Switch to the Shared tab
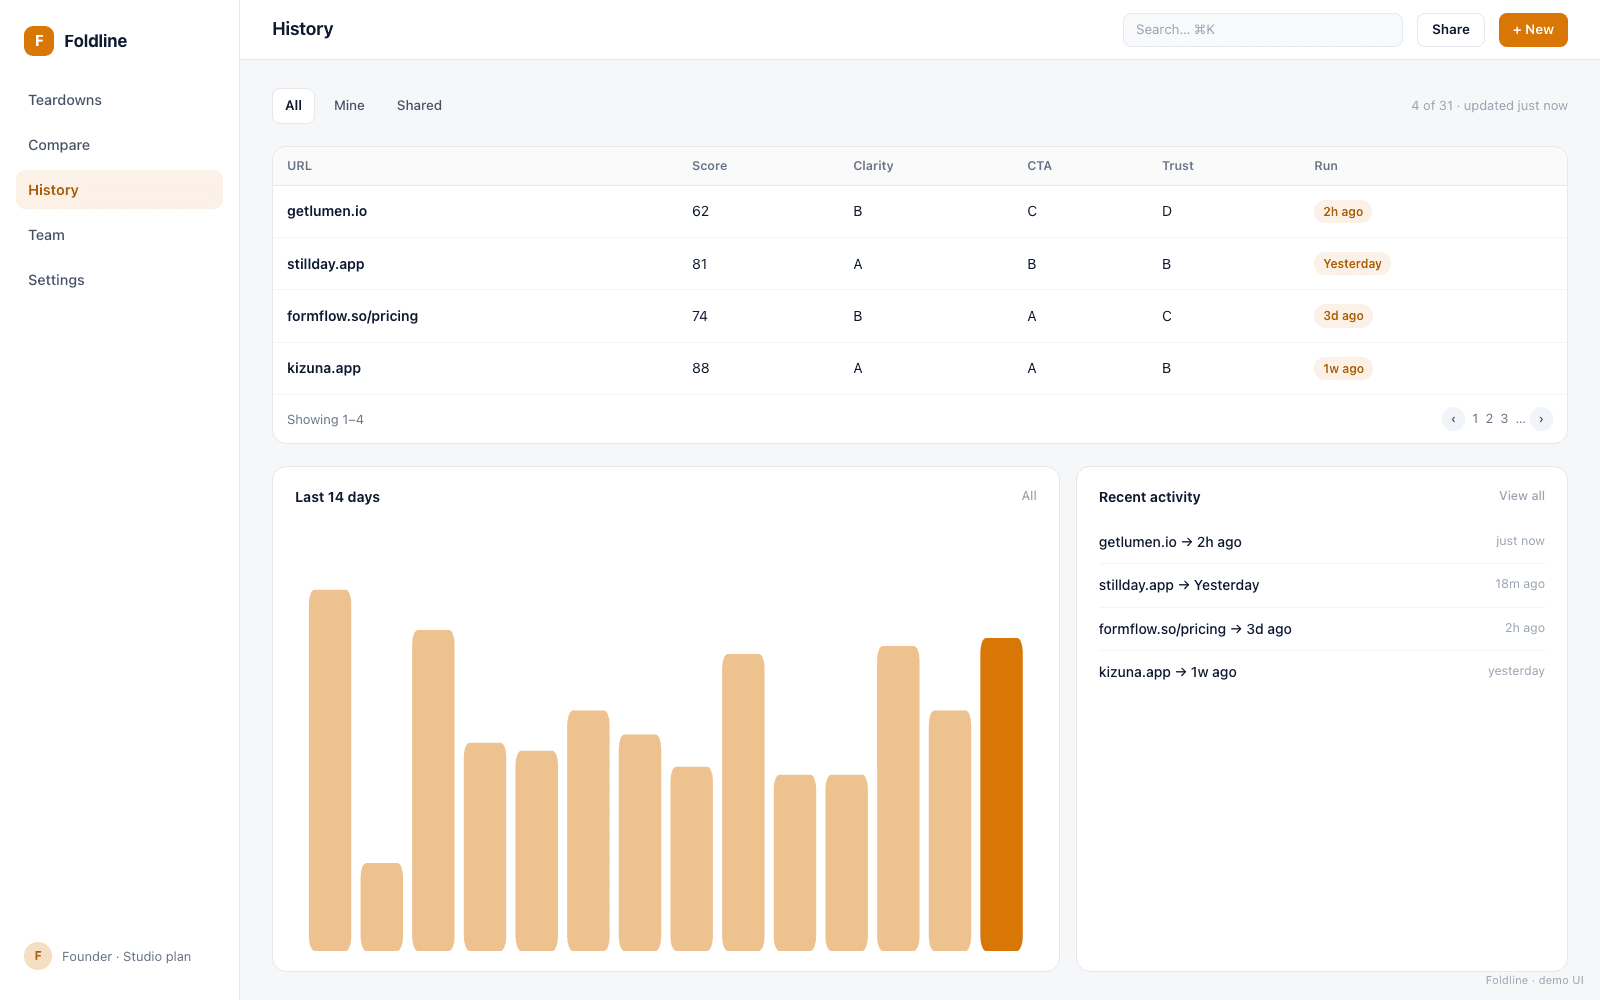Screen dimensions: 1600x1000 (x=419, y=106)
